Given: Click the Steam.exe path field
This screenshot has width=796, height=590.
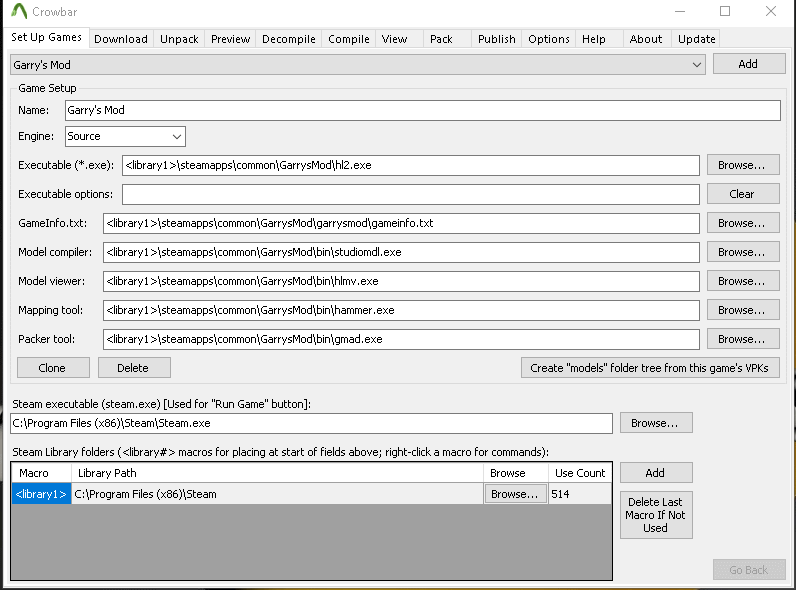Looking at the screenshot, I should 311,423.
